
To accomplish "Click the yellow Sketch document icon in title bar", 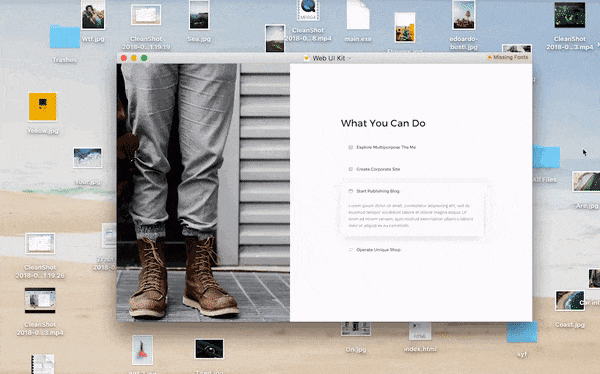I will [307, 58].
